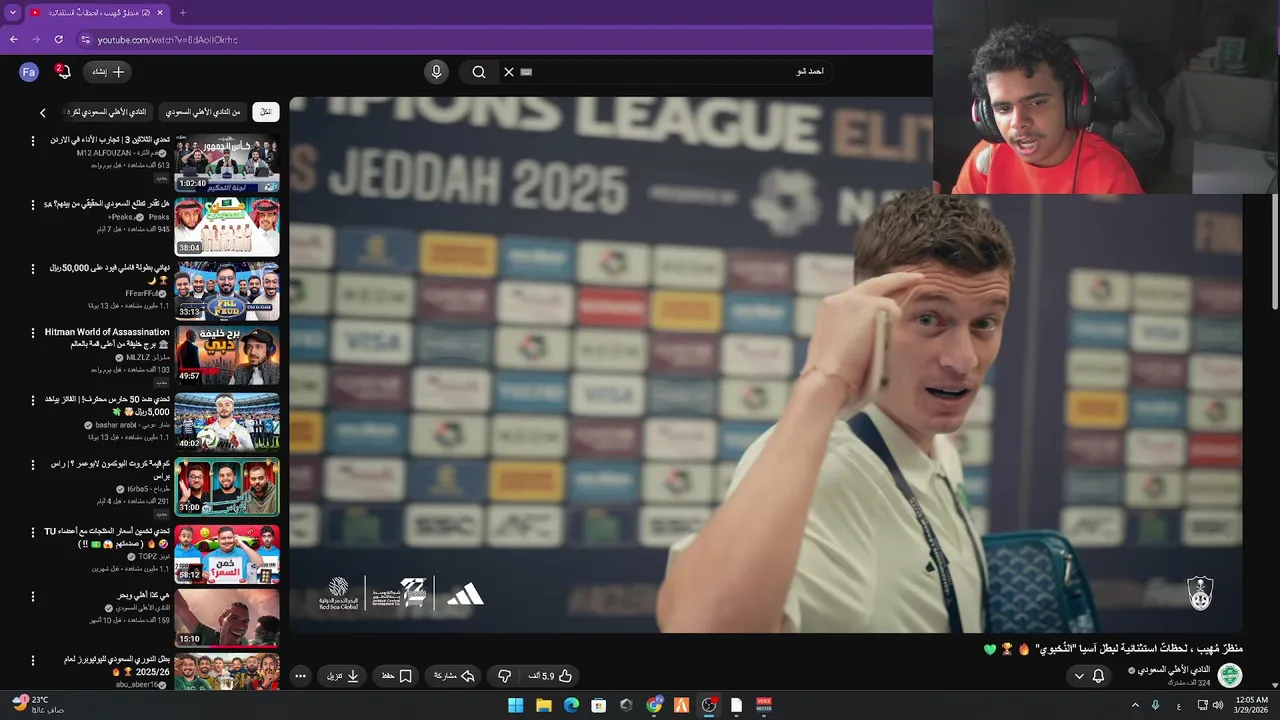Image resolution: width=1280 pixels, height=720 pixels.
Task: Click the browser forward arrow
Action: [36, 40]
